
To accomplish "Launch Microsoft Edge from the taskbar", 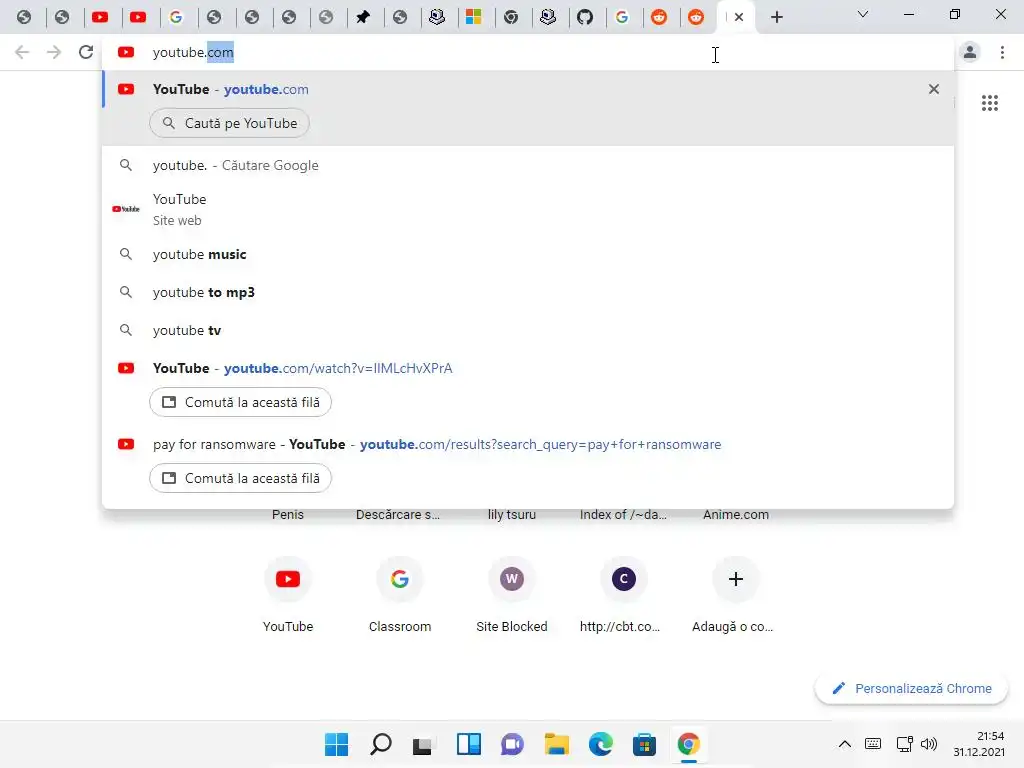I will (601, 744).
